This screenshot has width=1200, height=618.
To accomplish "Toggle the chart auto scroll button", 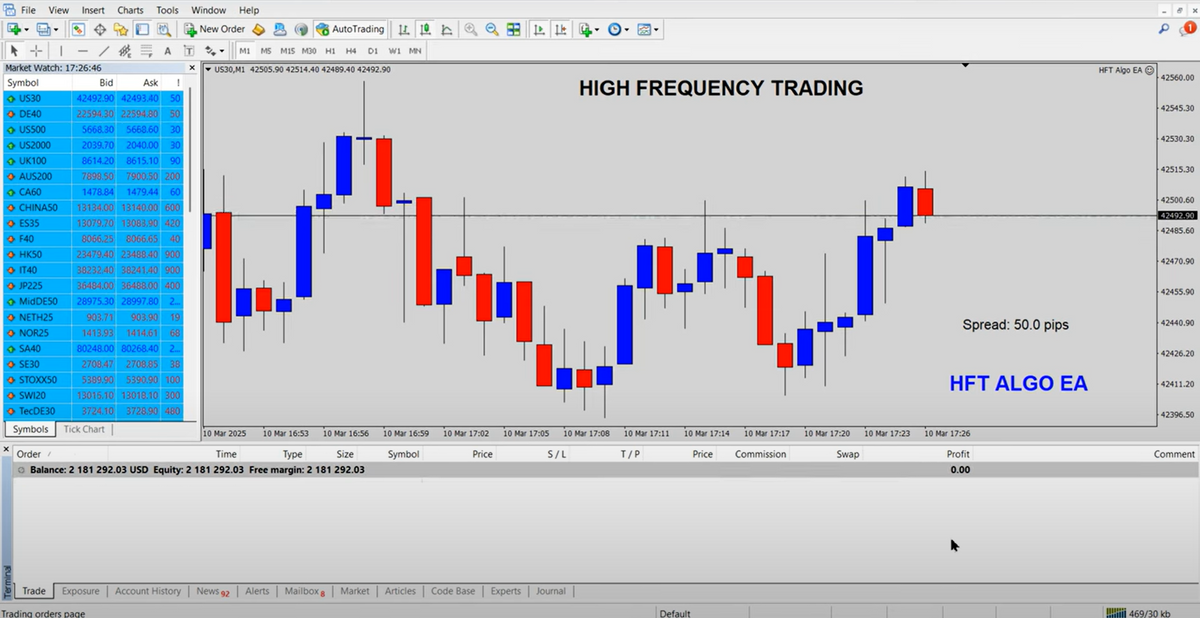I will (x=540, y=30).
